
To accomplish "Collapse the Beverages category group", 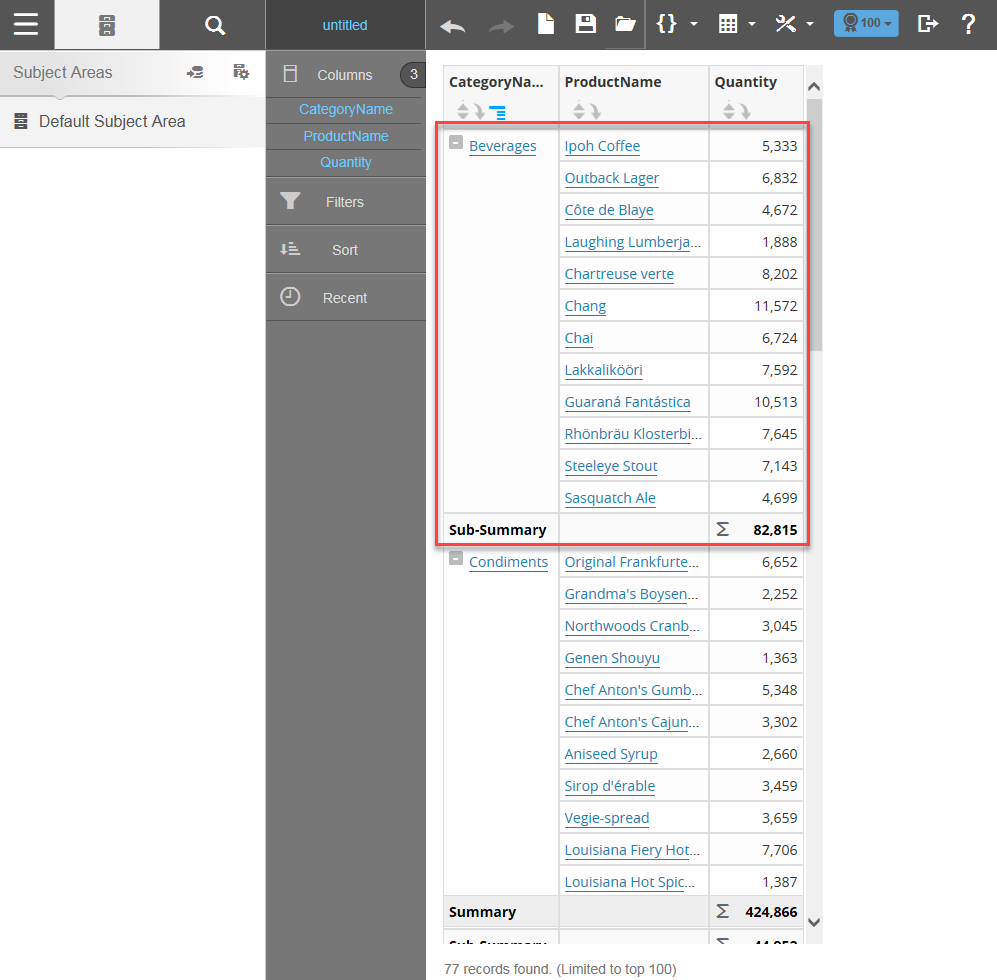I will click(456, 143).
